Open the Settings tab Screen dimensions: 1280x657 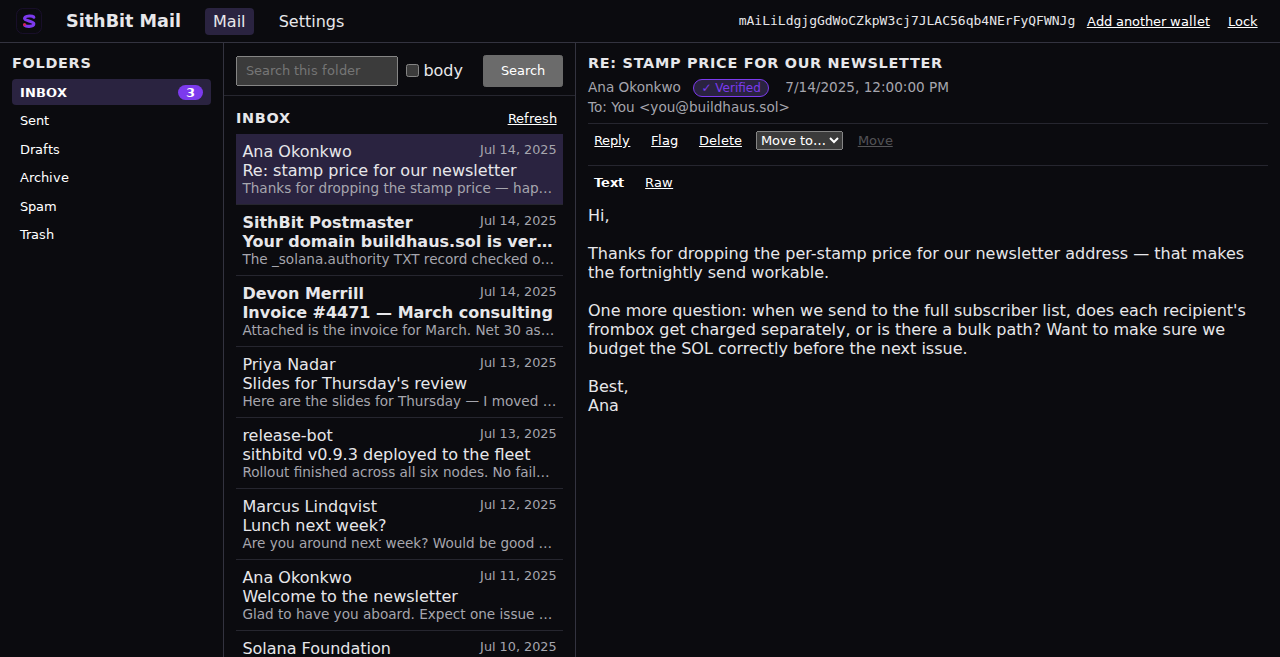pos(311,21)
